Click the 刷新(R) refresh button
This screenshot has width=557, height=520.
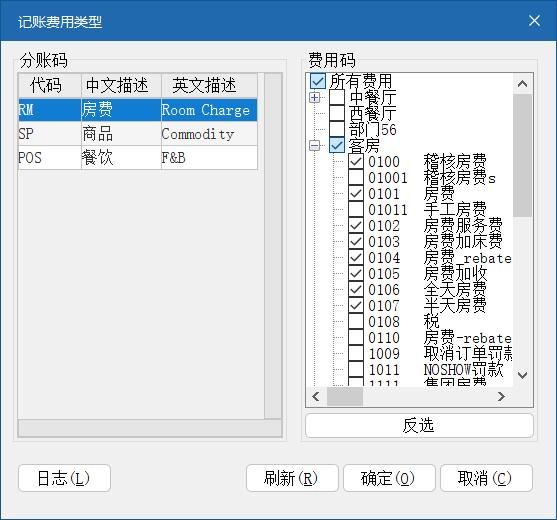[292, 478]
